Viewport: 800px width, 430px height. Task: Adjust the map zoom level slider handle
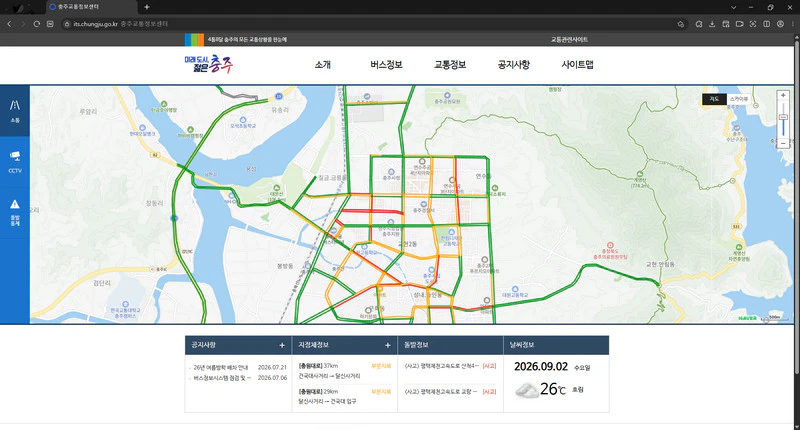click(783, 117)
